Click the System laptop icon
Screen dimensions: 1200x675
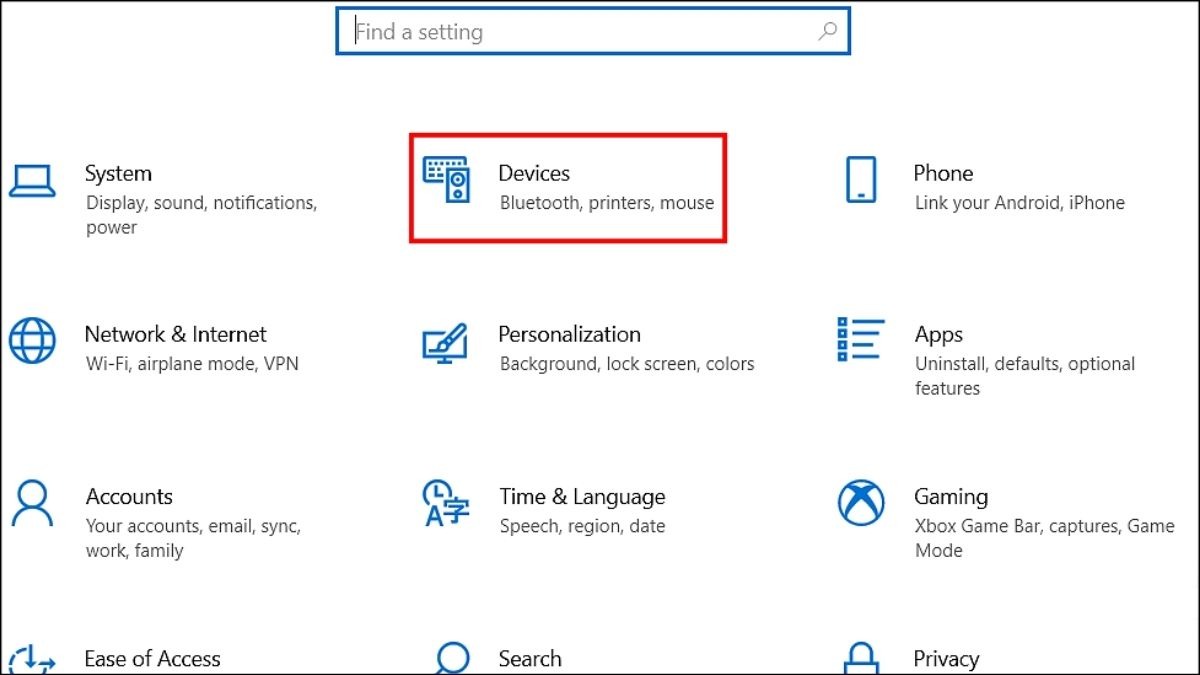tap(31, 180)
